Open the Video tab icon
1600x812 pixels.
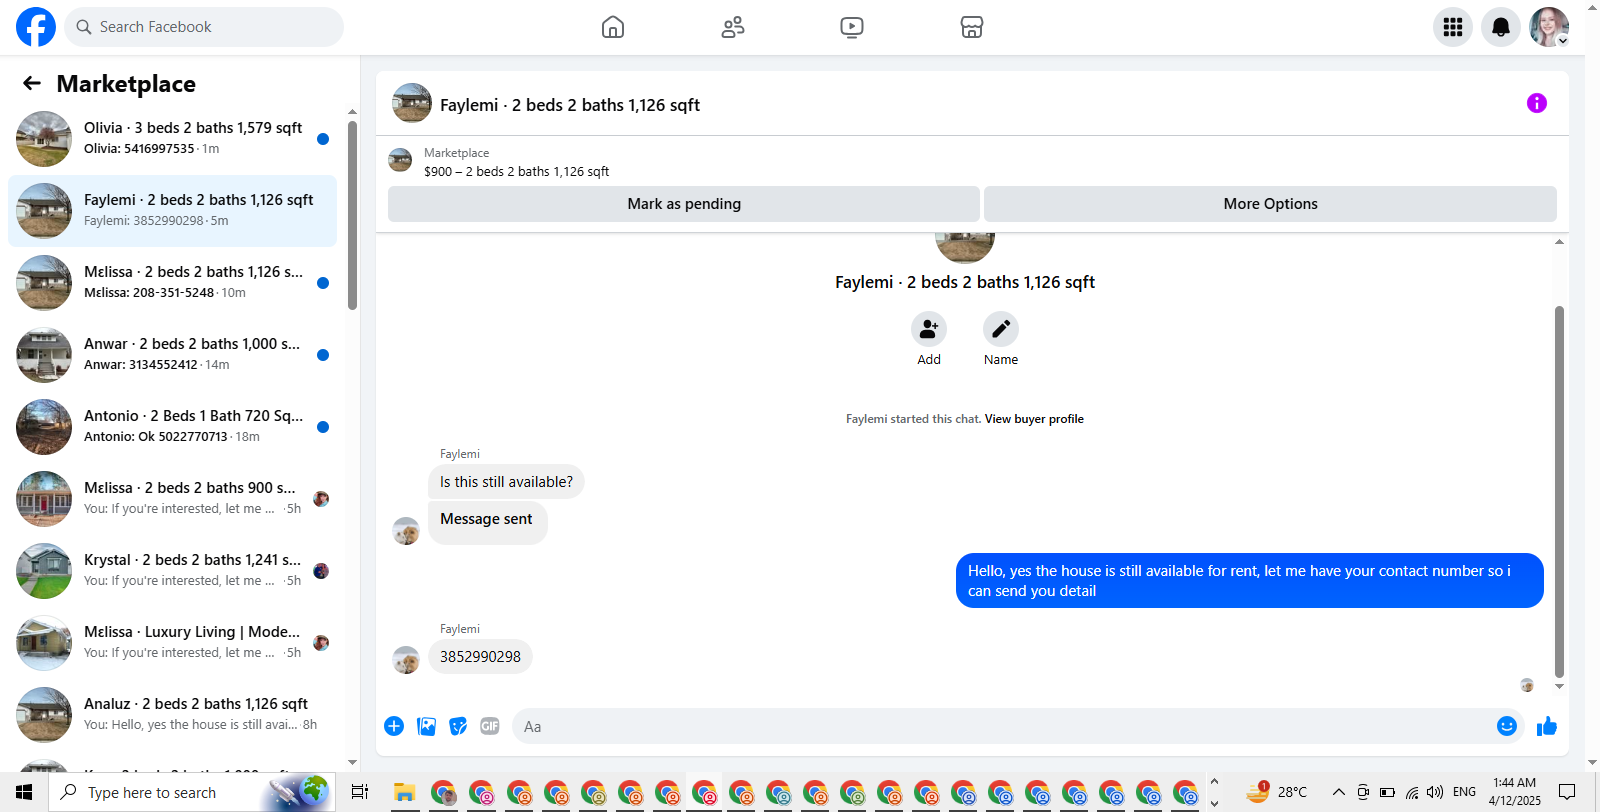tap(852, 27)
